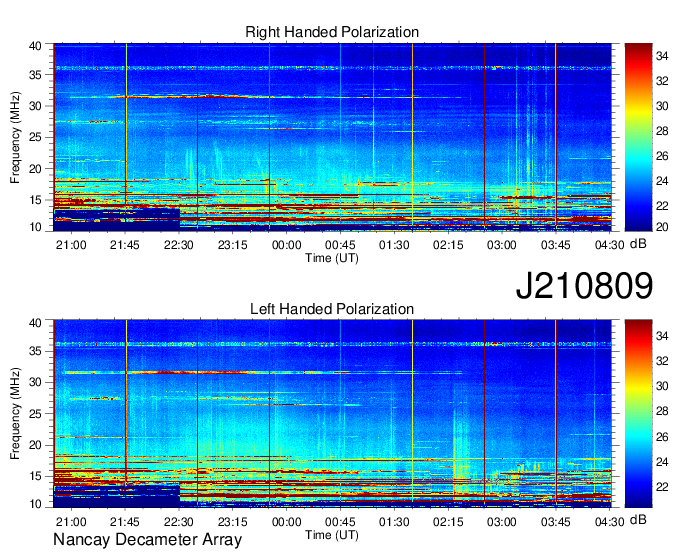Click the 21:45 tick under Left Handed plot
The height and width of the screenshot is (552, 680).
click(x=125, y=521)
